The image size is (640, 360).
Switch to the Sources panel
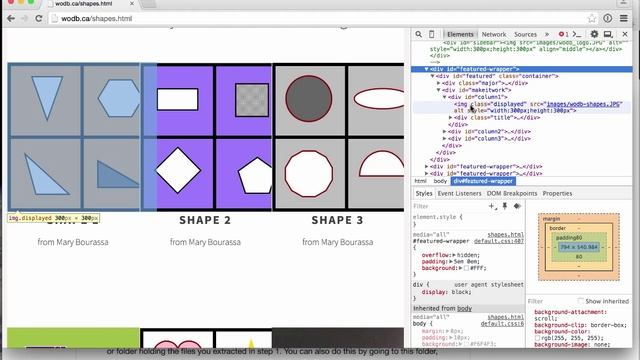pyautogui.click(x=525, y=34)
